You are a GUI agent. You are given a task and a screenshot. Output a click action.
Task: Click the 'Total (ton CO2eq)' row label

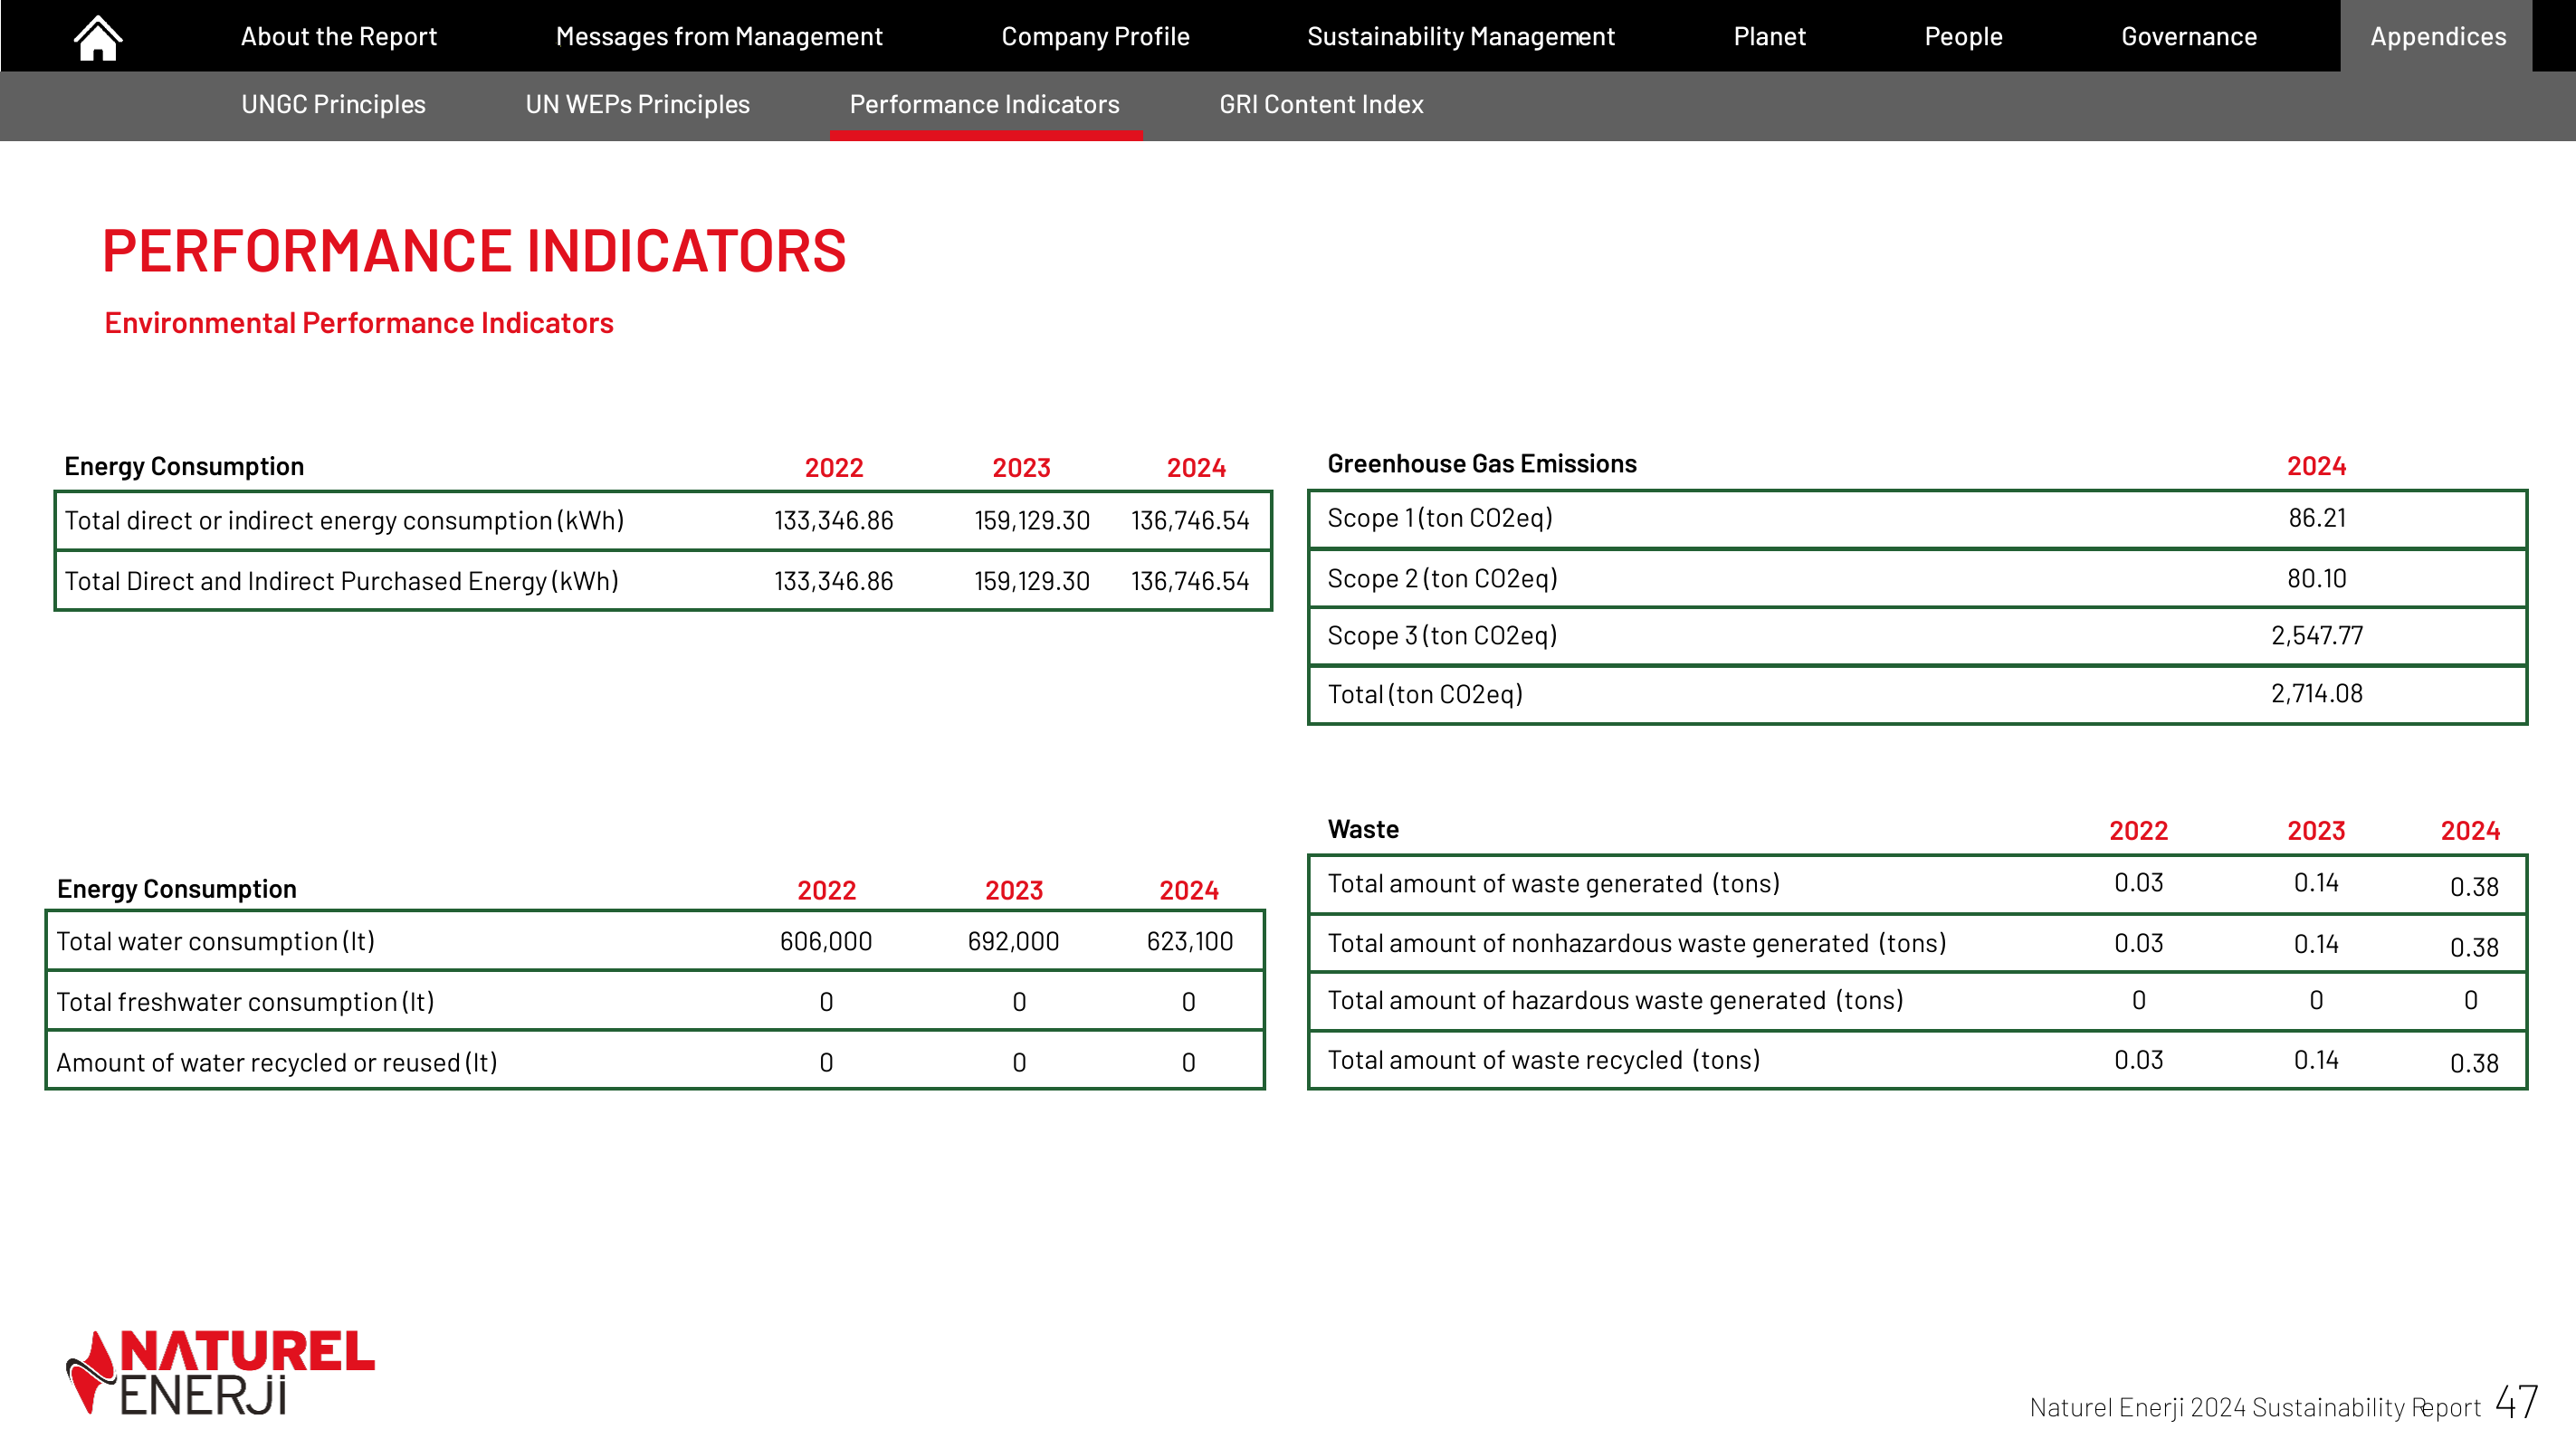tap(1425, 694)
